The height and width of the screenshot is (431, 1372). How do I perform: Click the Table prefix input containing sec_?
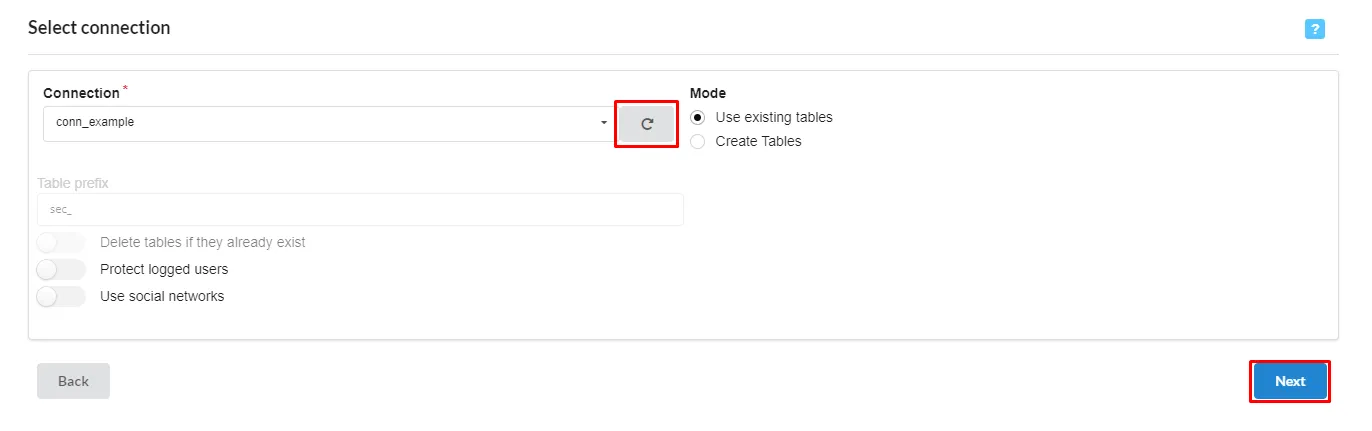(360, 210)
